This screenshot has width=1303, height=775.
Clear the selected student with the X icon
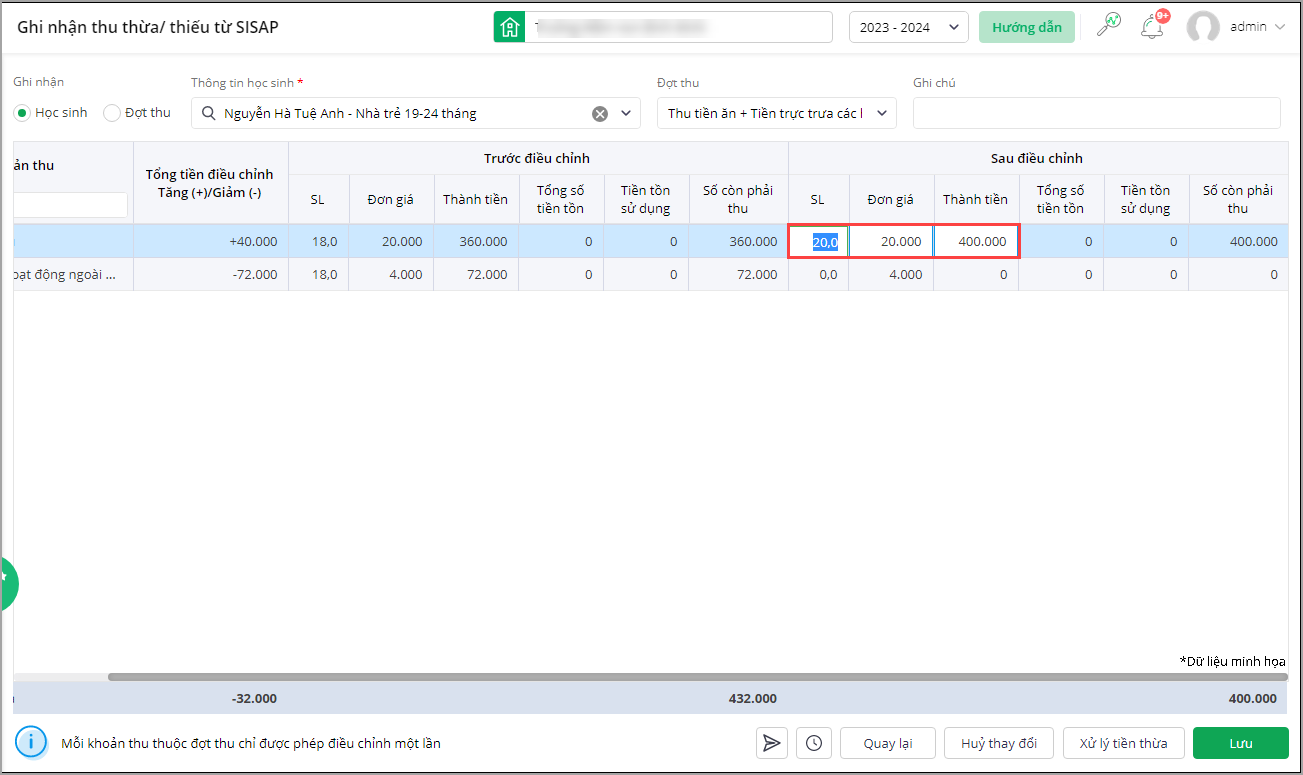600,113
